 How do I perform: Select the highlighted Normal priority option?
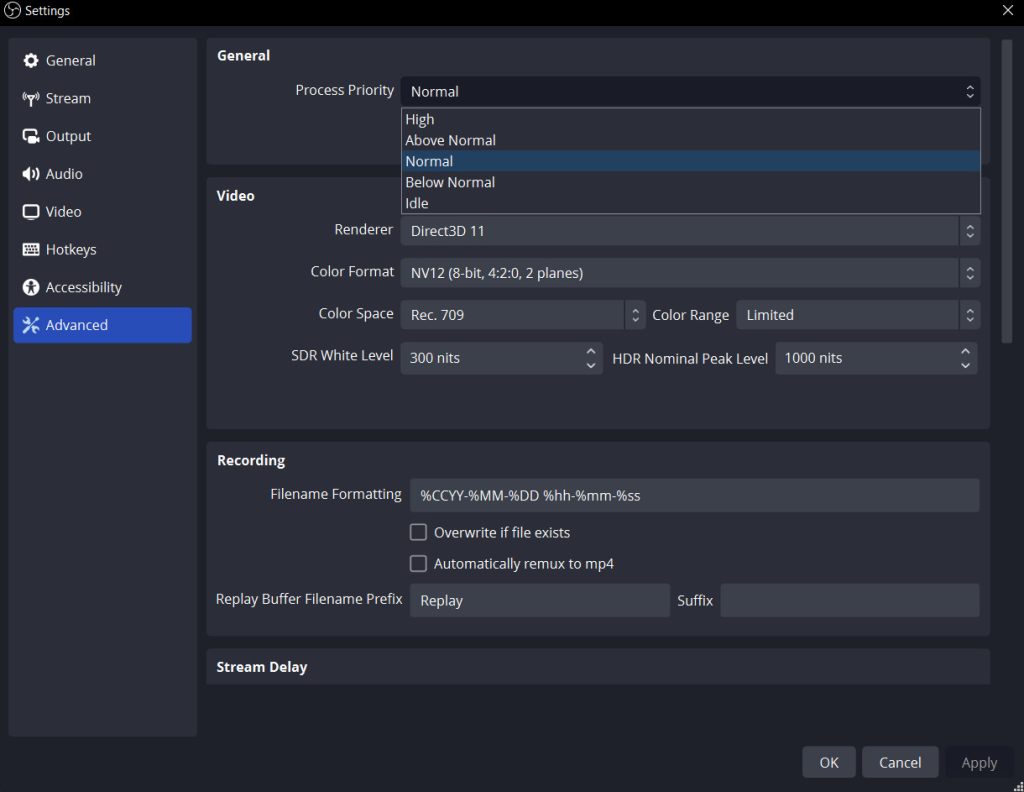(x=691, y=161)
